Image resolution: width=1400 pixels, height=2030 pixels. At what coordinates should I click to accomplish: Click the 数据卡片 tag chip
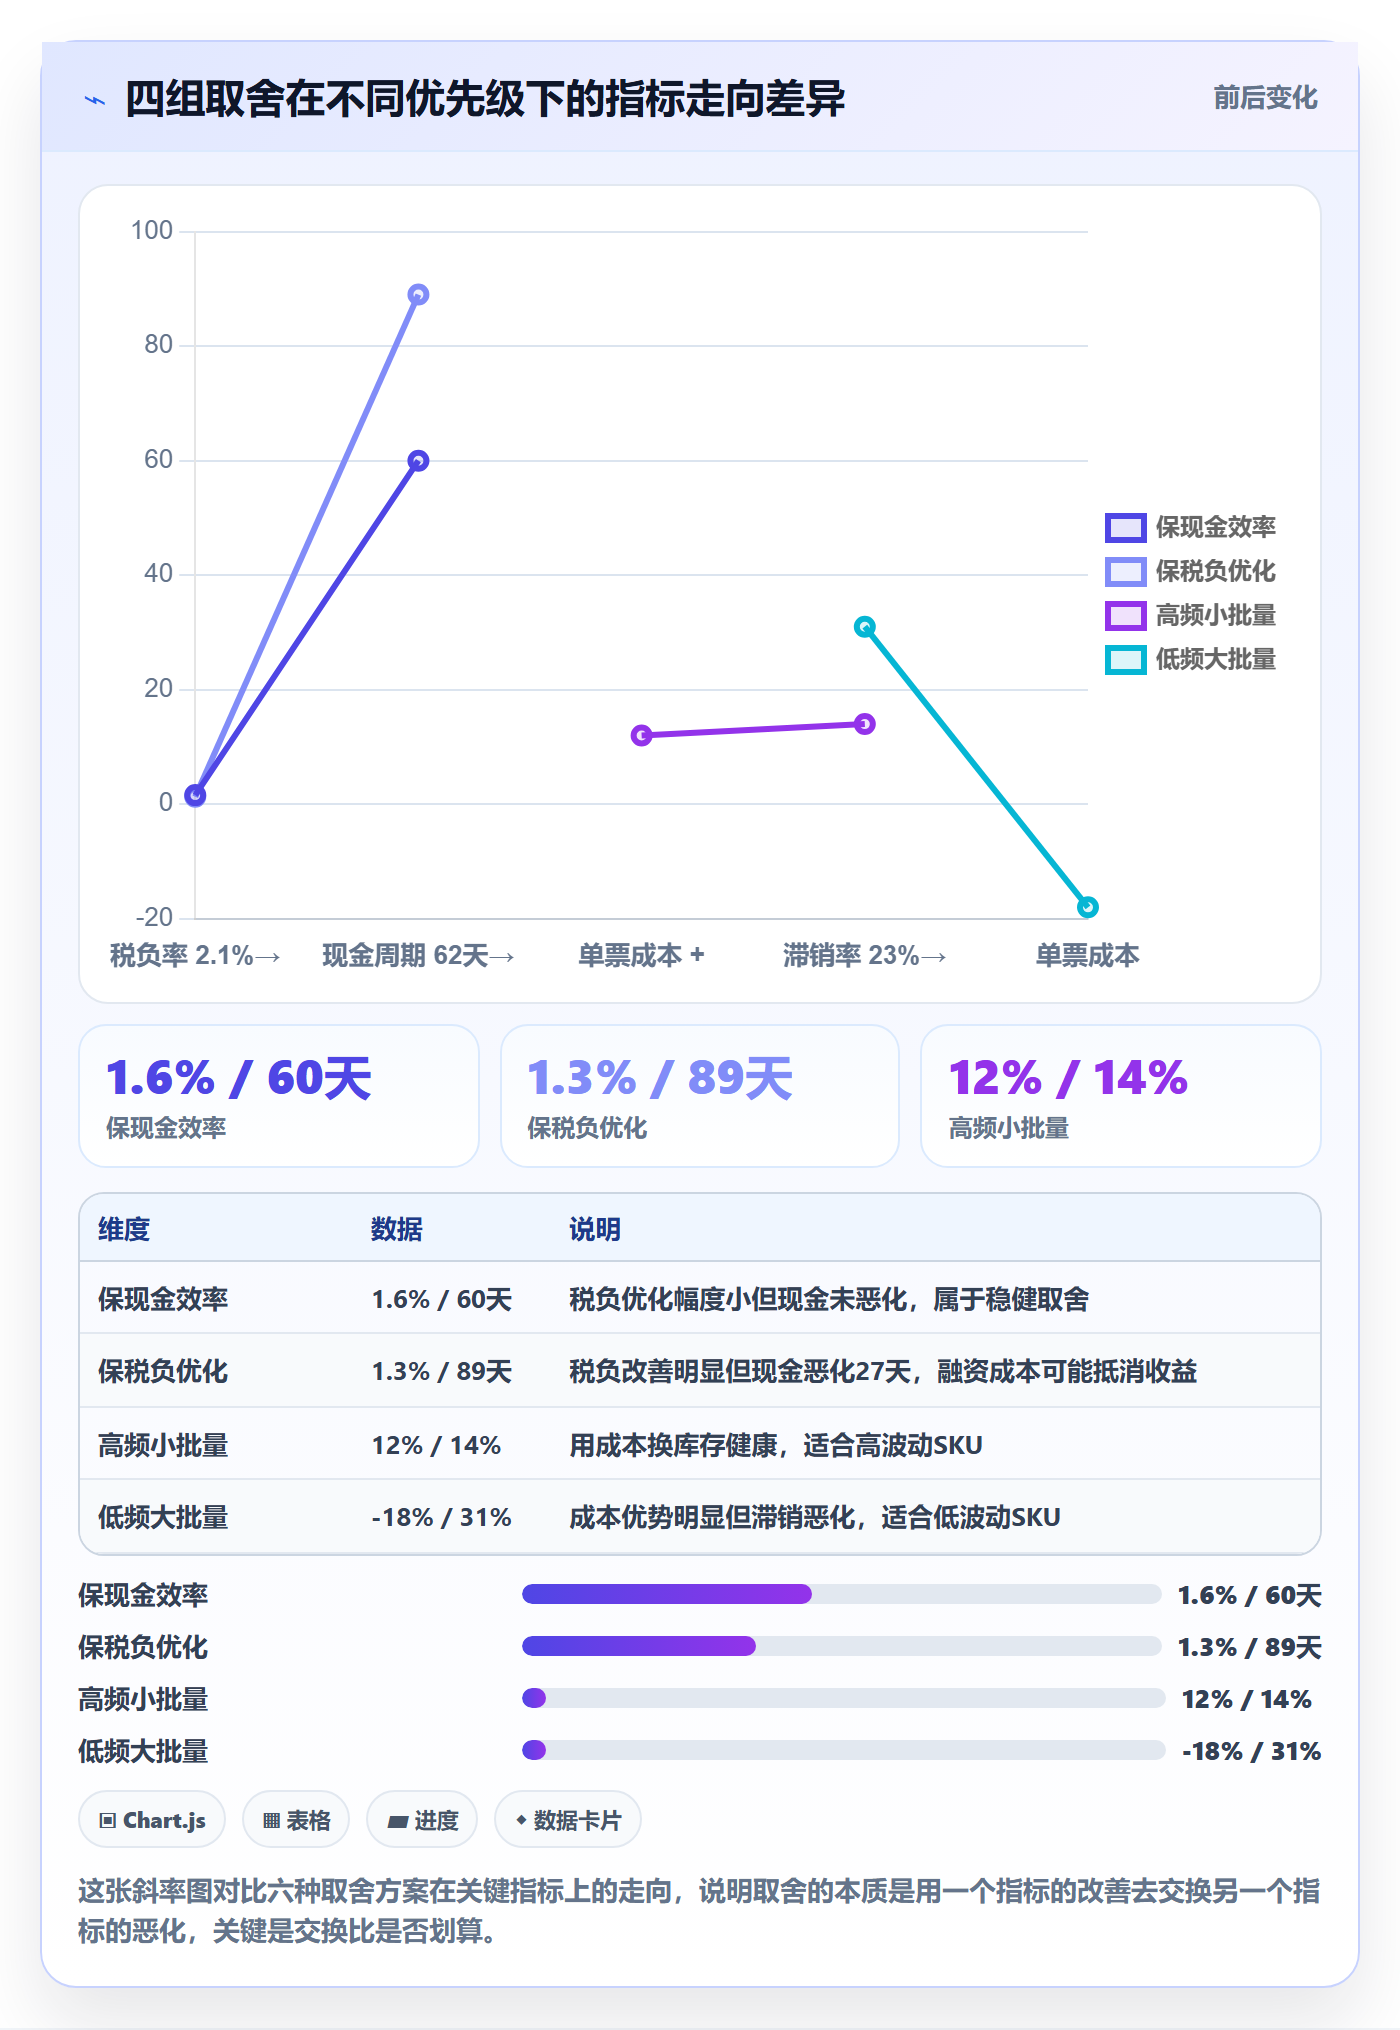tap(567, 1820)
